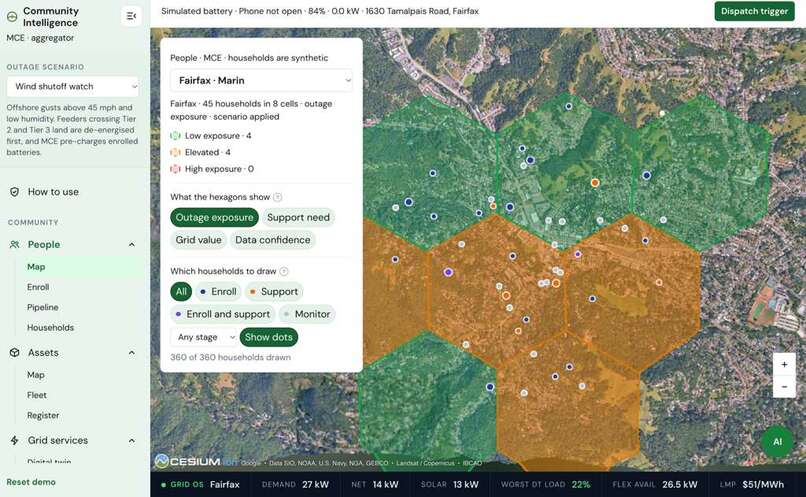Click the Grid services section label

[x=58, y=440]
